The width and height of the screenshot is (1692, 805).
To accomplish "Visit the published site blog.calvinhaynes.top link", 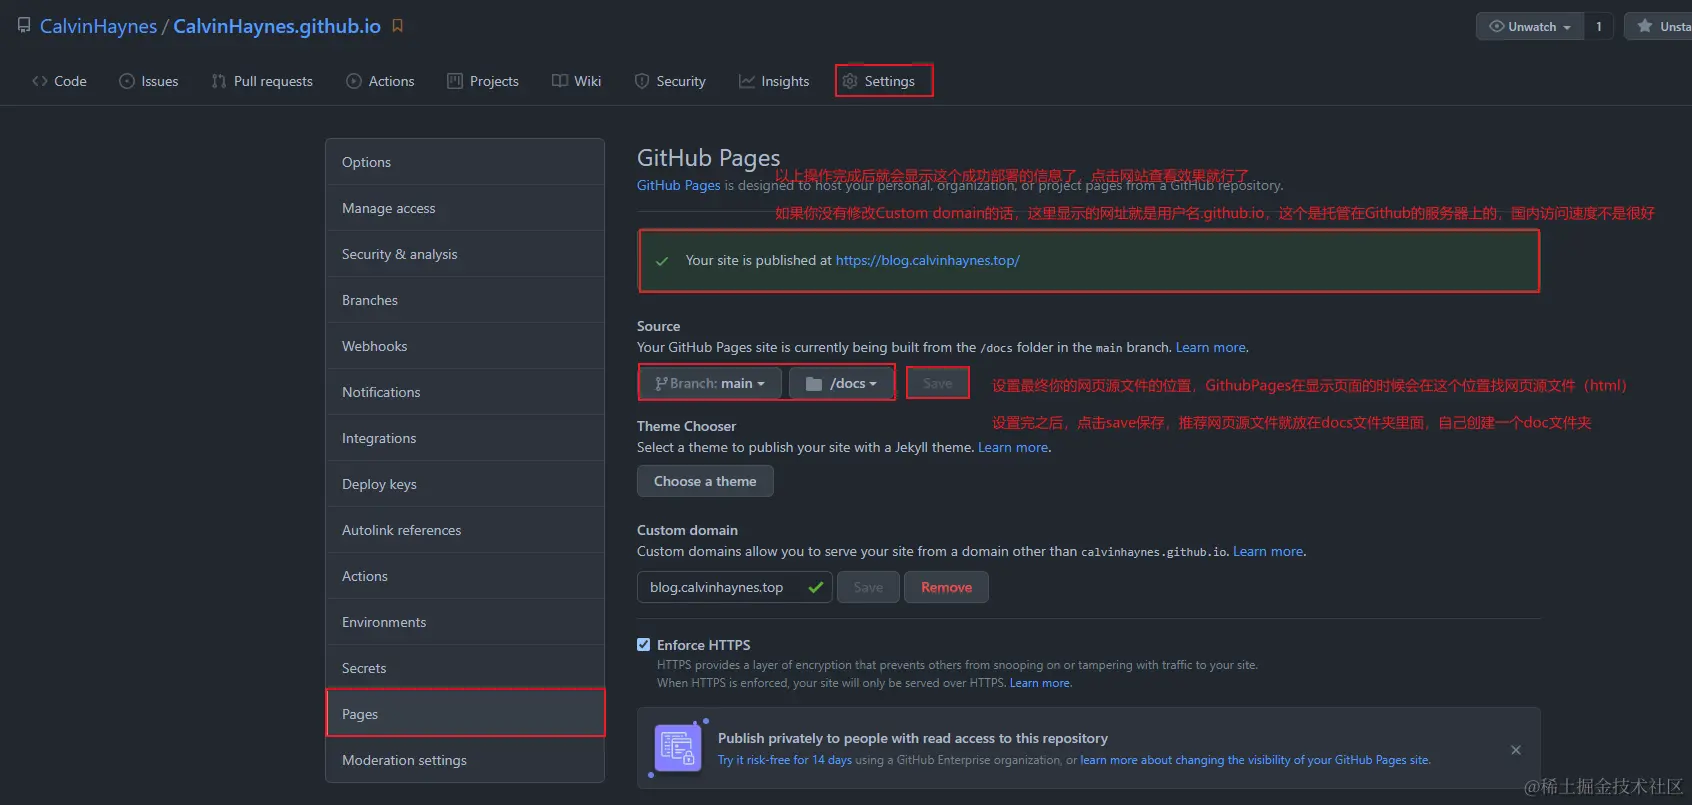I will [x=927, y=260].
